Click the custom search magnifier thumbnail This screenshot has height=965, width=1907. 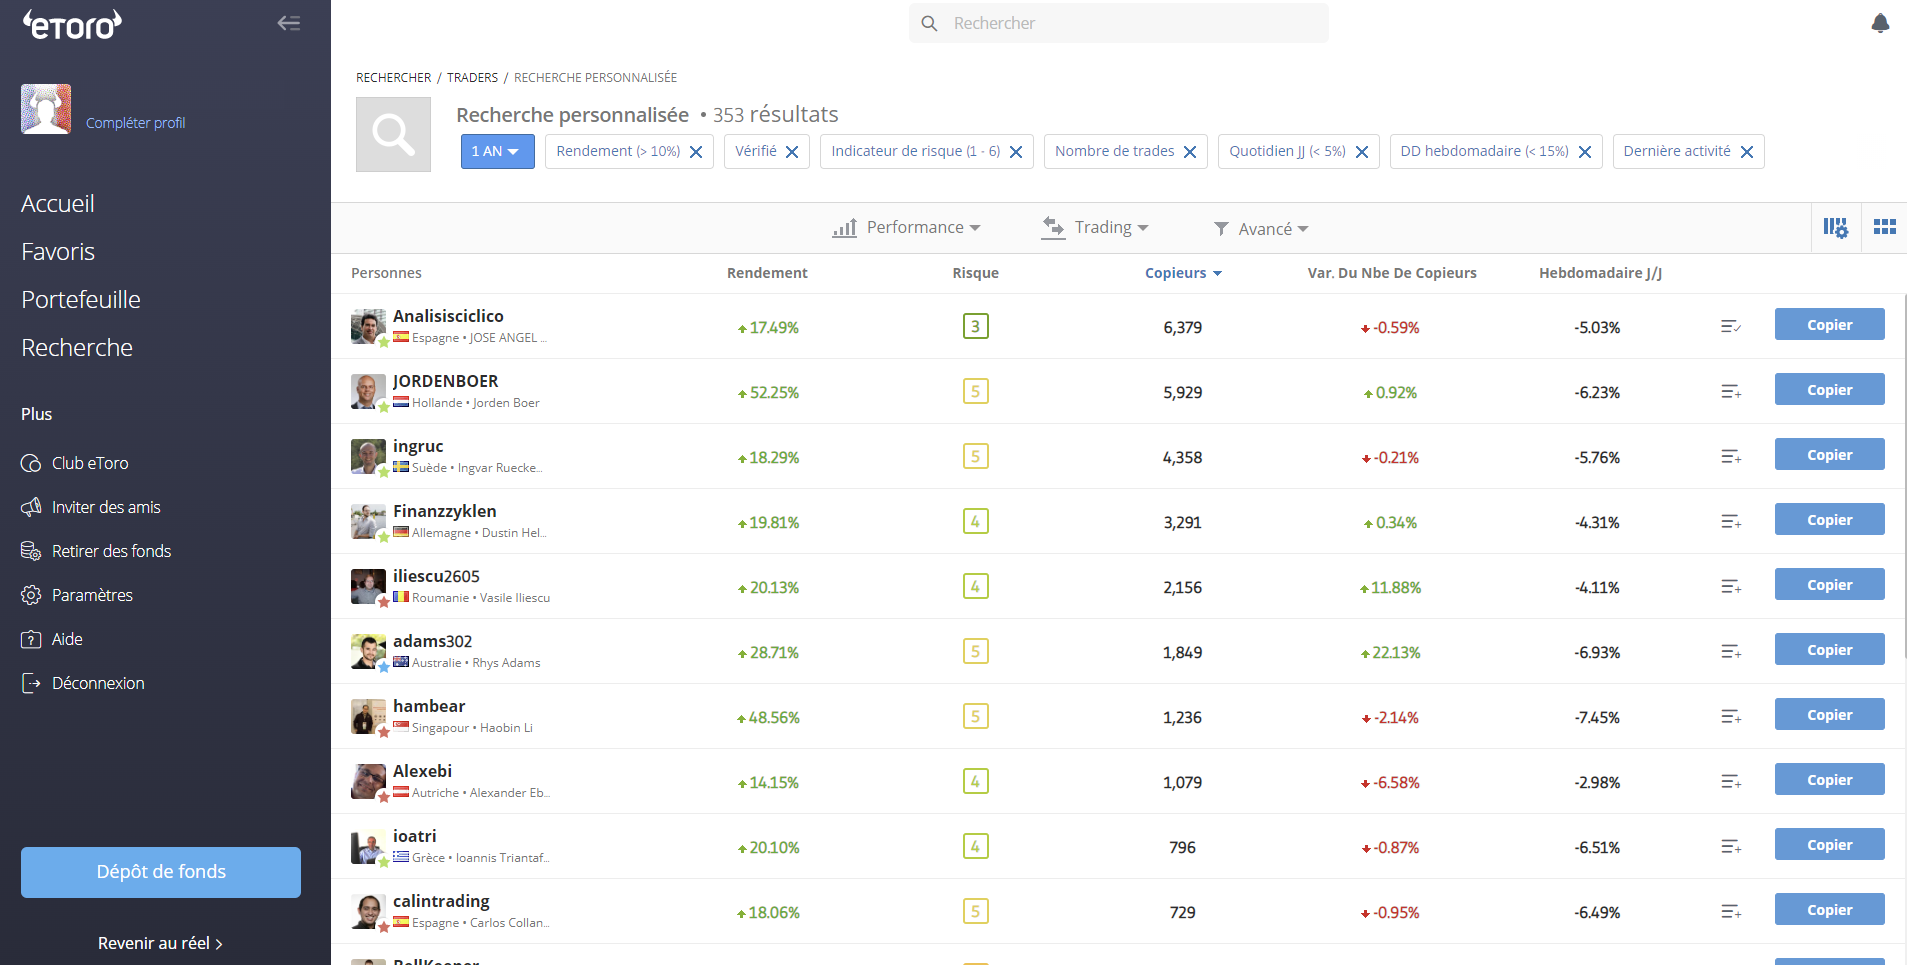tap(393, 134)
